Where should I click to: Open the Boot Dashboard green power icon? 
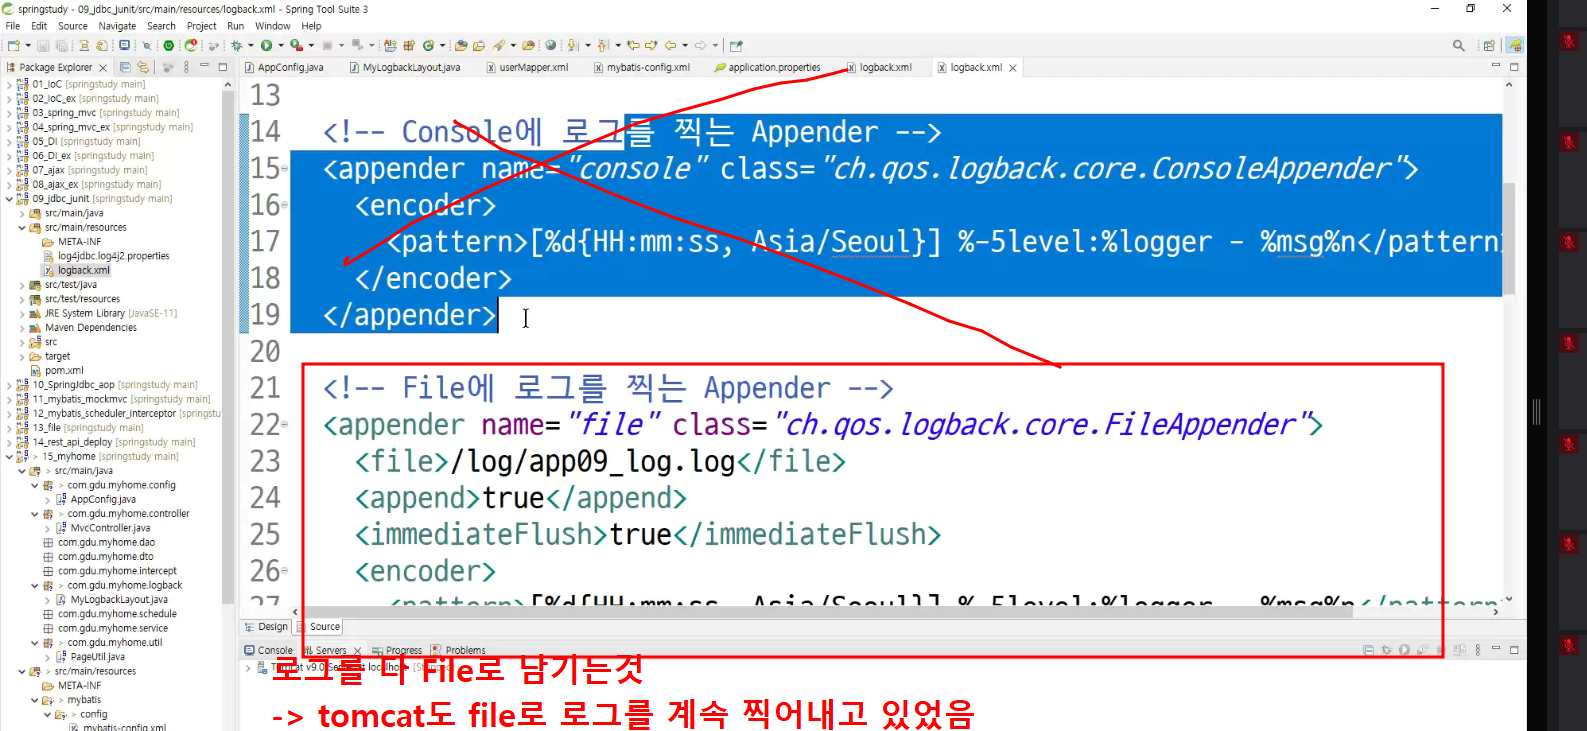(x=168, y=45)
